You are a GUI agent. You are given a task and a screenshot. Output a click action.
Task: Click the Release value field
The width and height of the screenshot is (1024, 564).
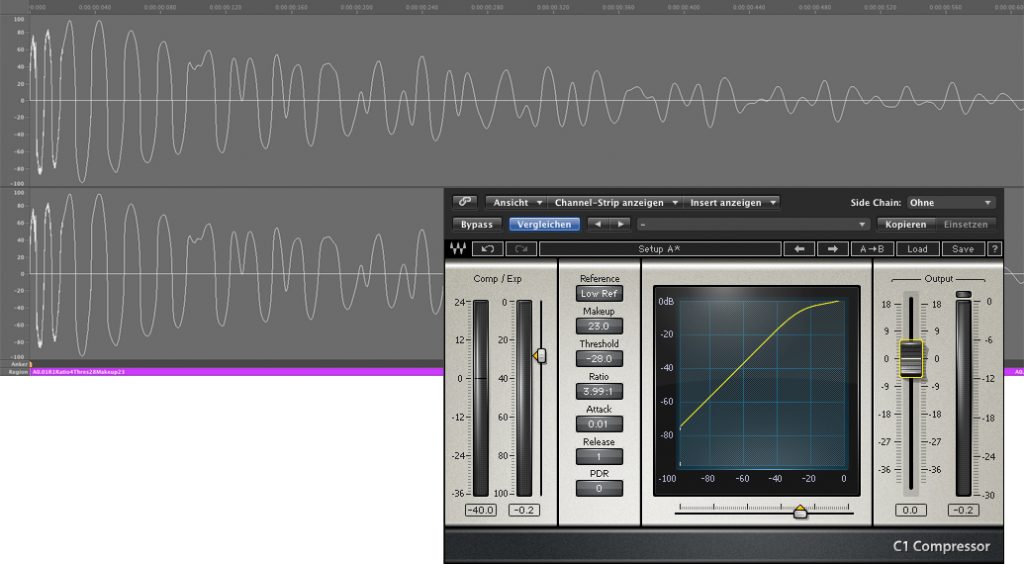pyautogui.click(x=599, y=456)
